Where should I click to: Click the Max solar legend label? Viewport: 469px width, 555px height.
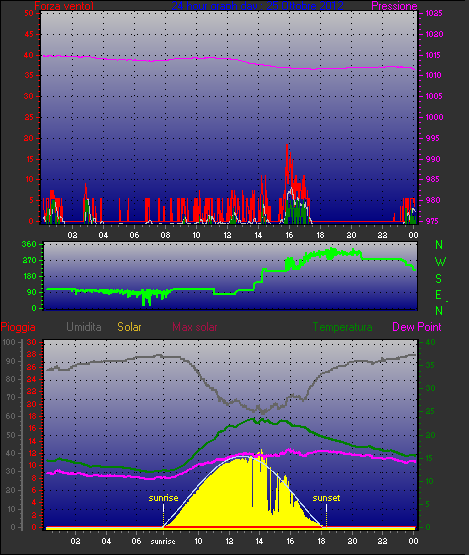point(195,327)
